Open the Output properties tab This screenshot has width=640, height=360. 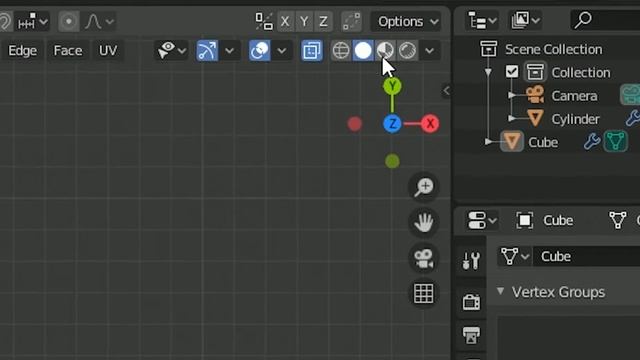(x=471, y=336)
